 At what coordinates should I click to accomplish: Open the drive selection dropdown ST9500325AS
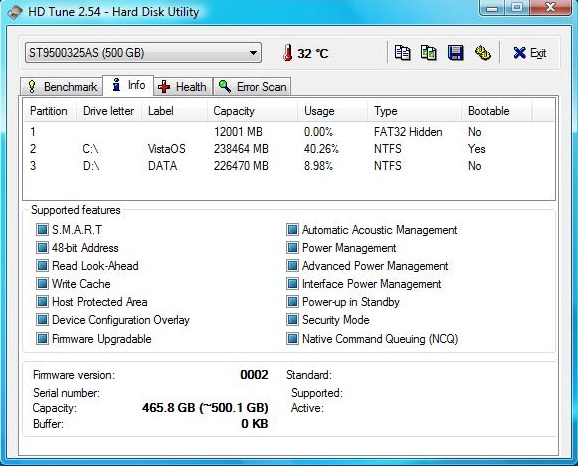click(143, 53)
